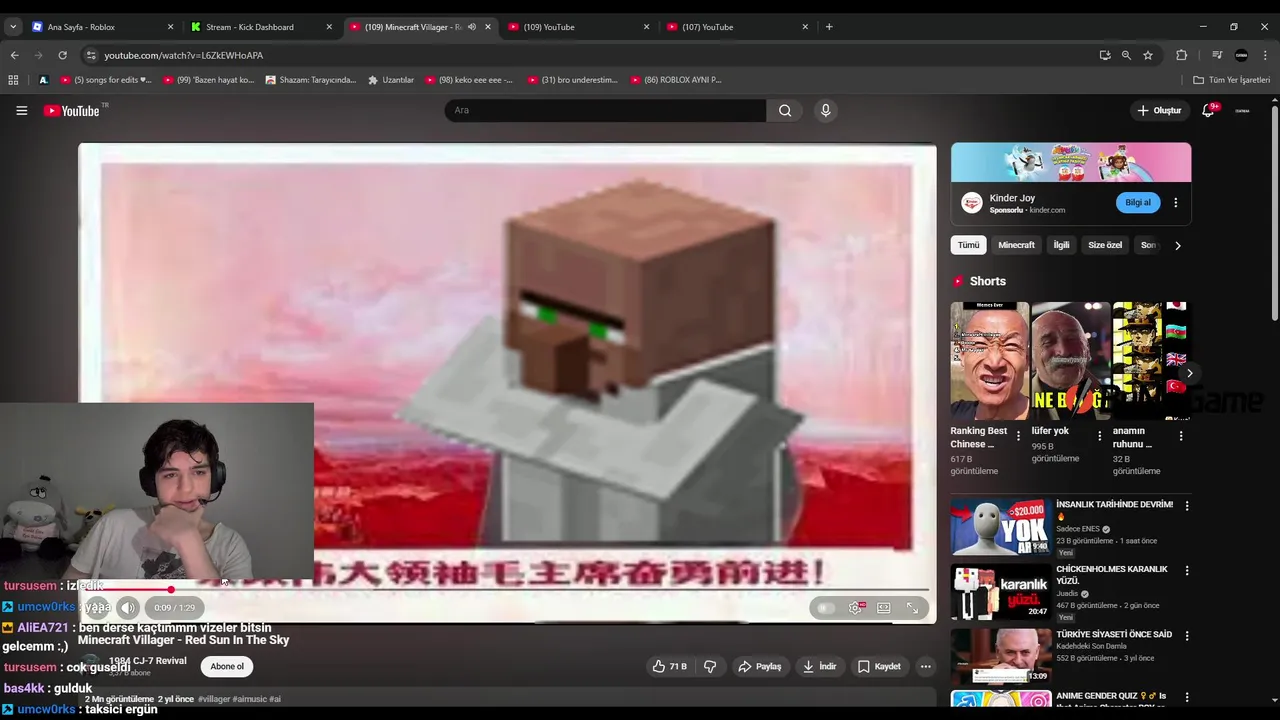
Task: Open zoom magnifier icon in address bar
Action: [x=1126, y=55]
